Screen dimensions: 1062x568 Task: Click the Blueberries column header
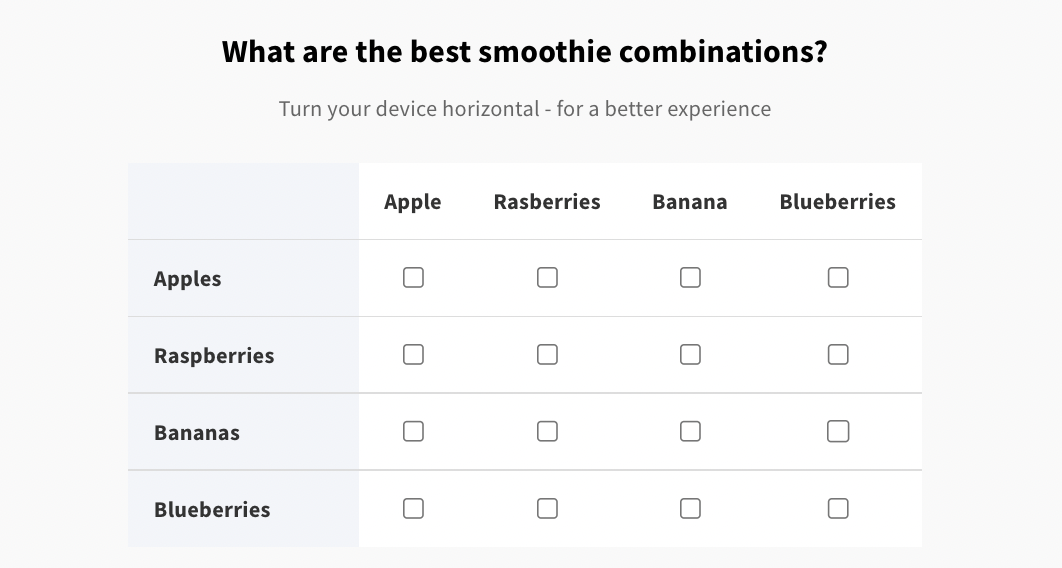click(x=837, y=202)
